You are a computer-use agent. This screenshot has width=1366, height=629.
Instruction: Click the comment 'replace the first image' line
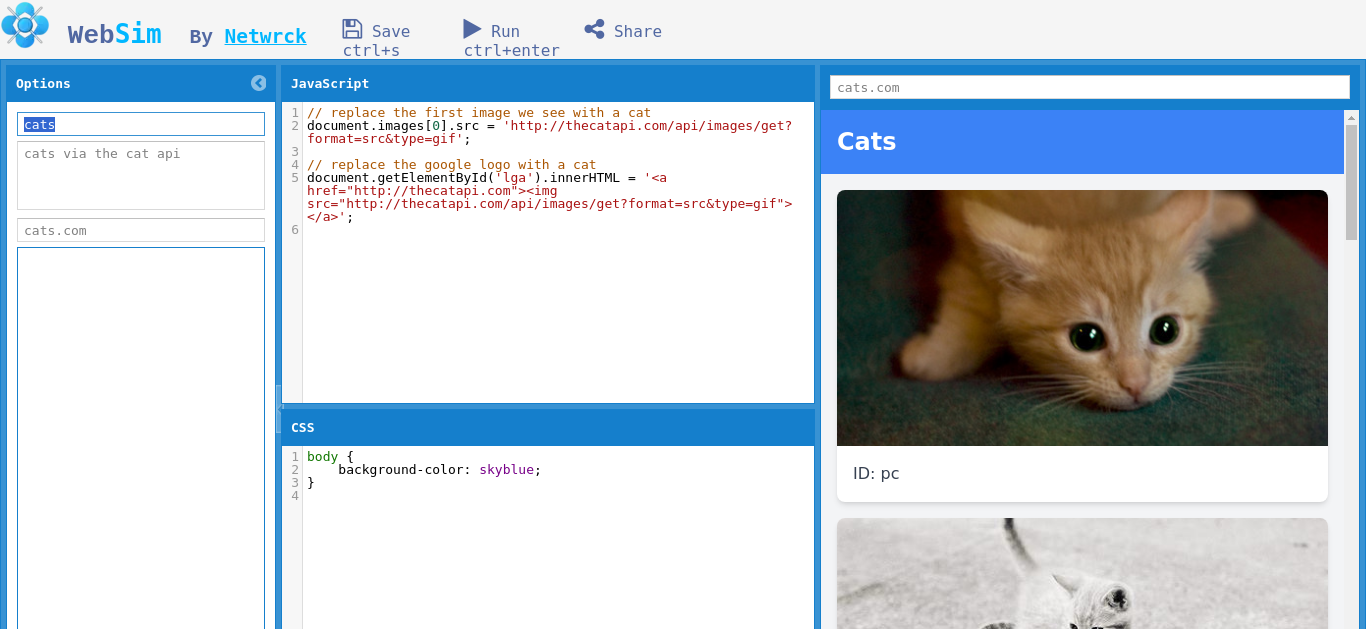(x=479, y=113)
